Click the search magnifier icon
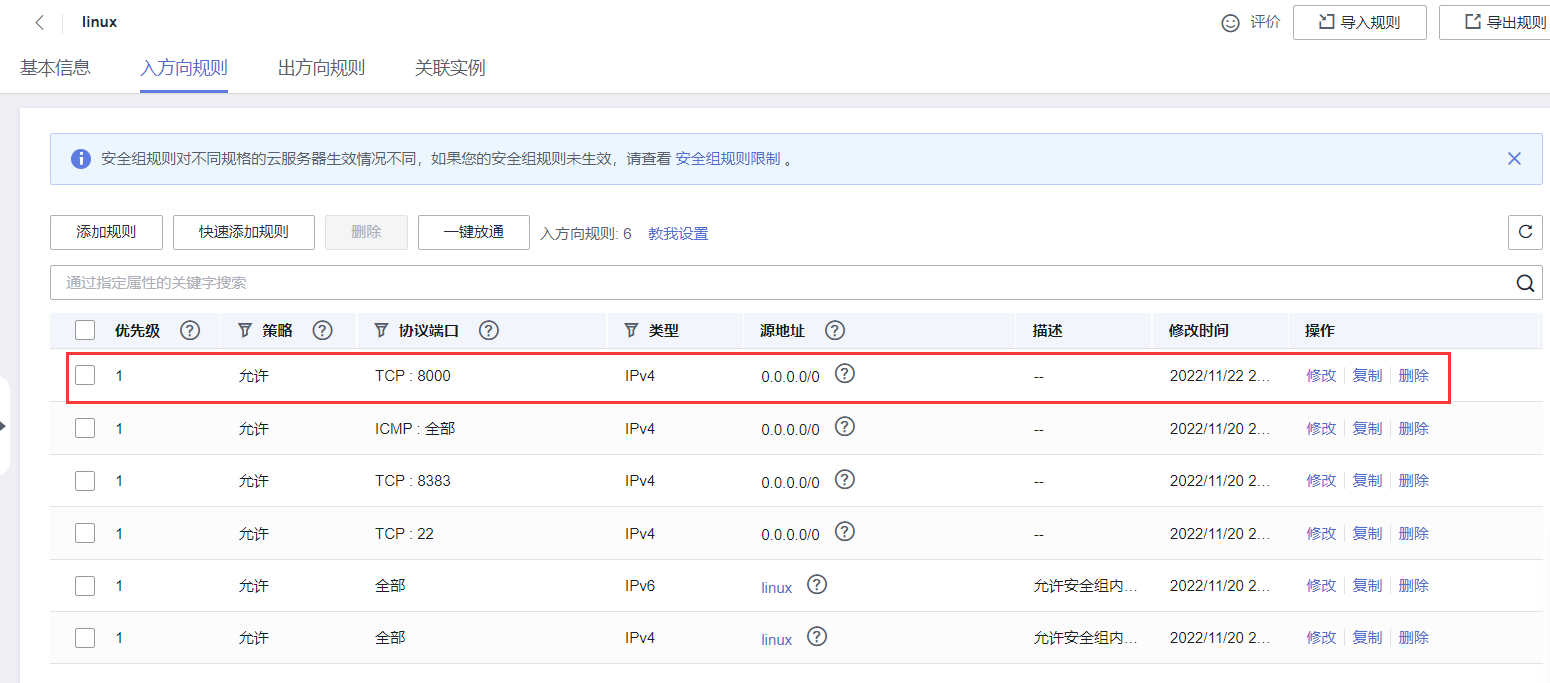 click(1525, 283)
